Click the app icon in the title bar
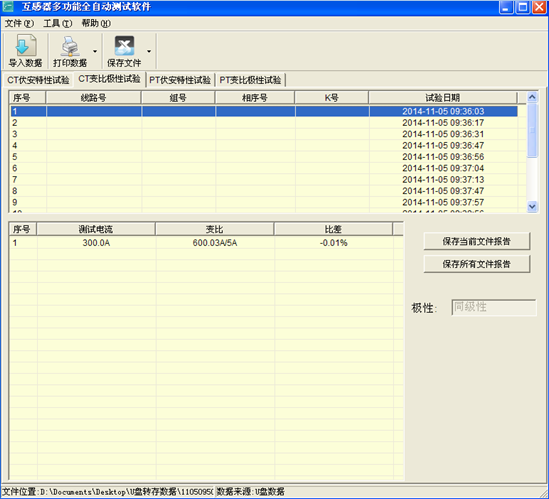549x499 pixels. [8, 7]
